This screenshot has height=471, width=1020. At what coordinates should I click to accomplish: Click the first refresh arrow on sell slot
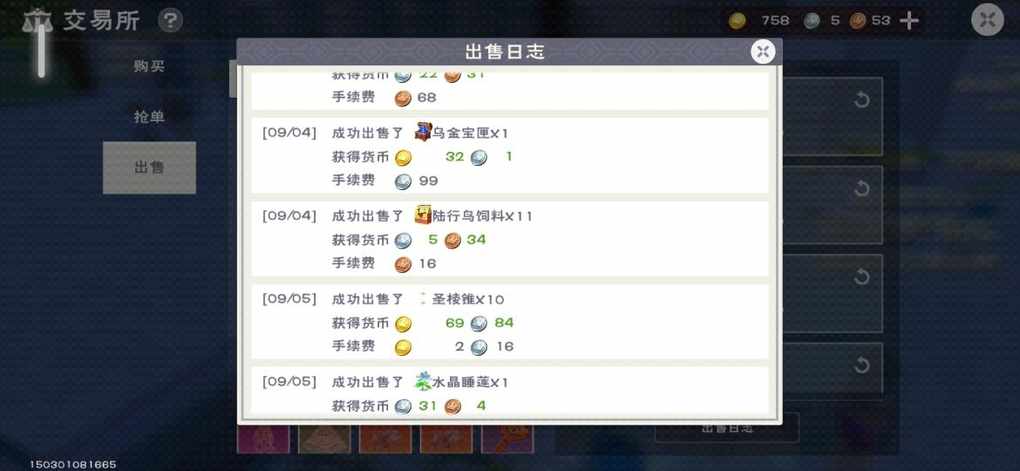[x=861, y=100]
